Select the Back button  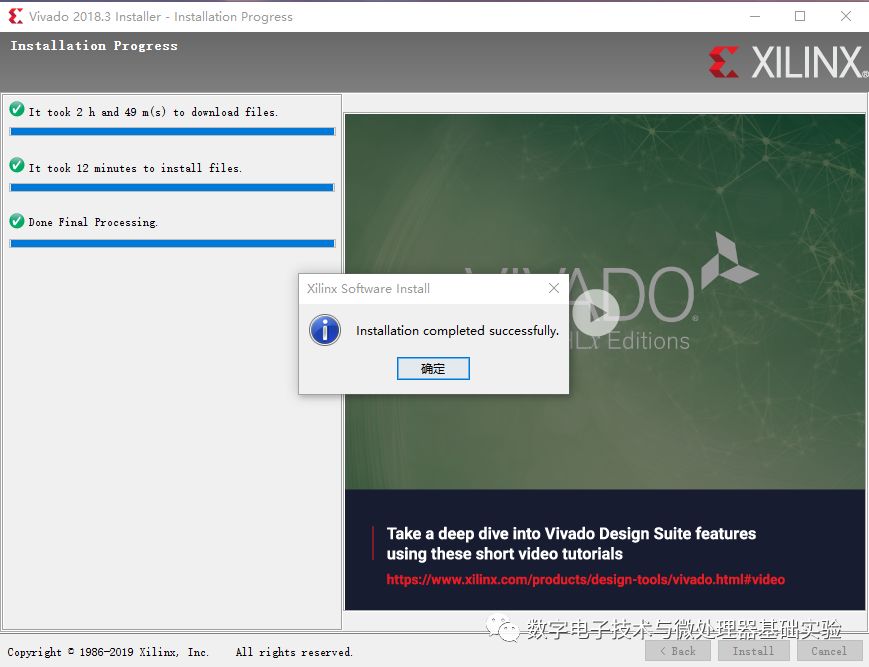(x=678, y=650)
